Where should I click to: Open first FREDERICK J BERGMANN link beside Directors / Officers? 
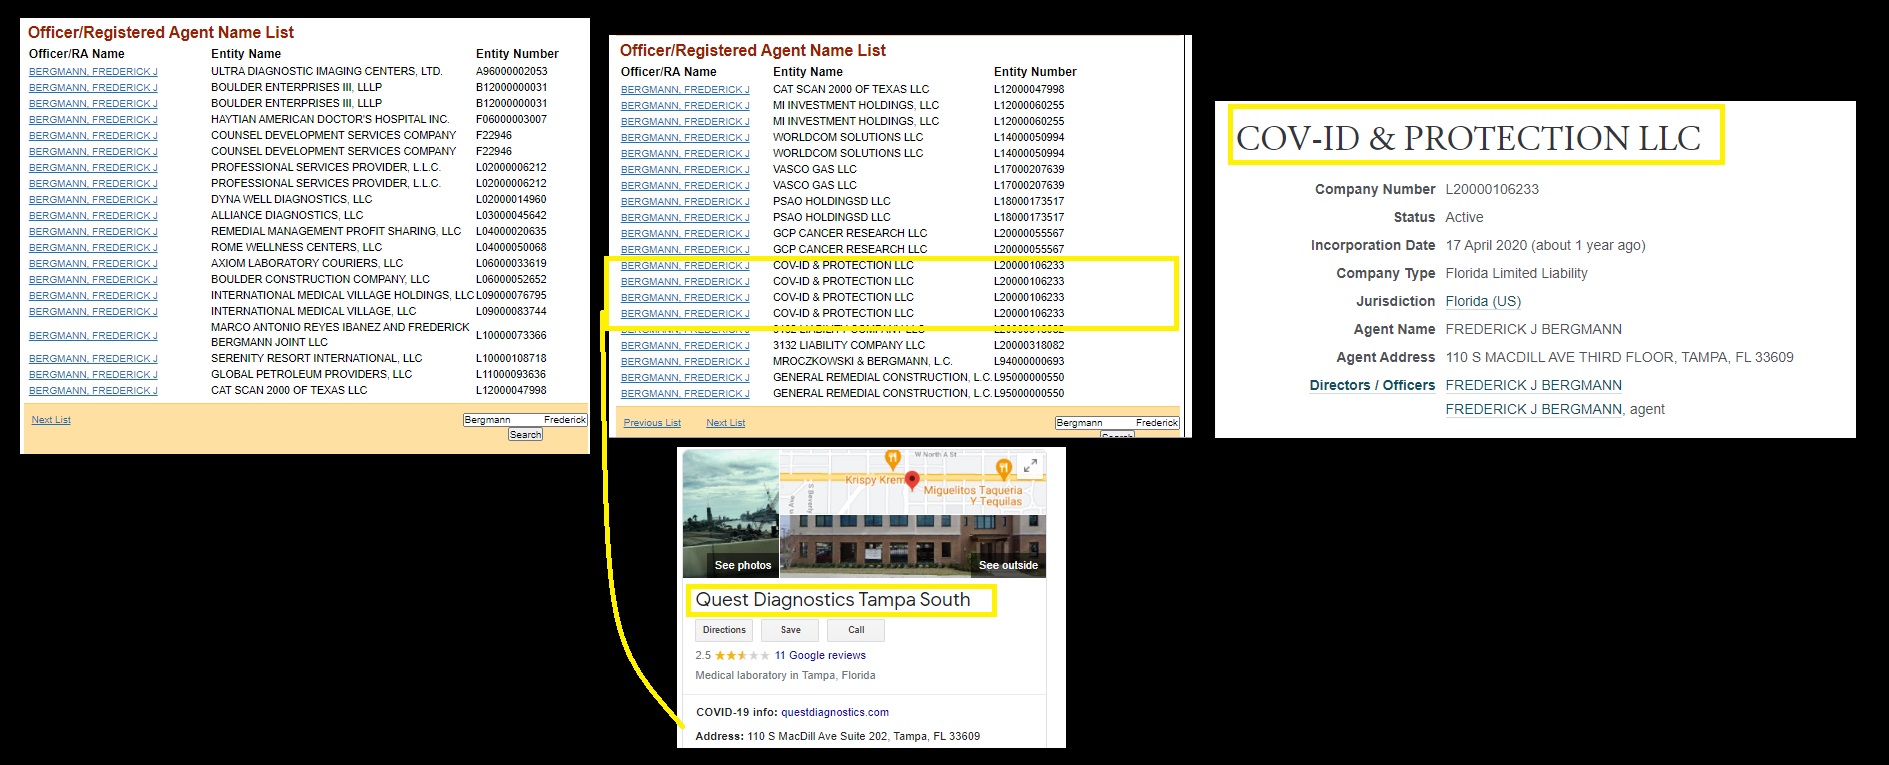point(1534,385)
